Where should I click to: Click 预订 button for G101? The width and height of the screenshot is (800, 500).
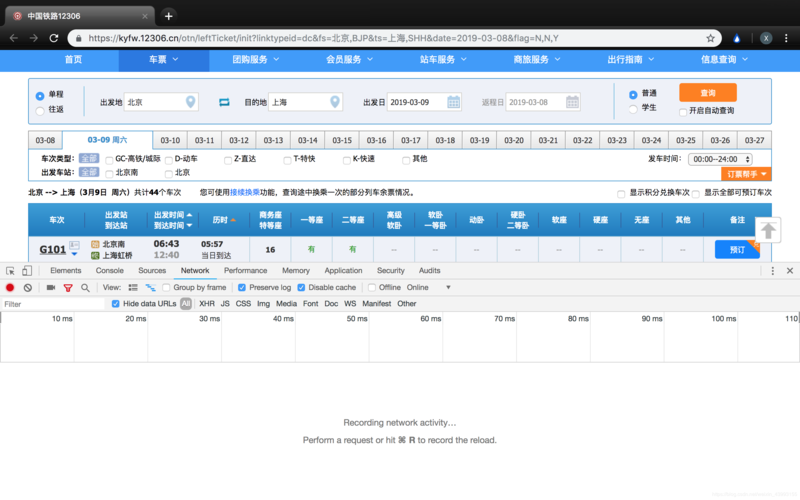pyautogui.click(x=737, y=249)
